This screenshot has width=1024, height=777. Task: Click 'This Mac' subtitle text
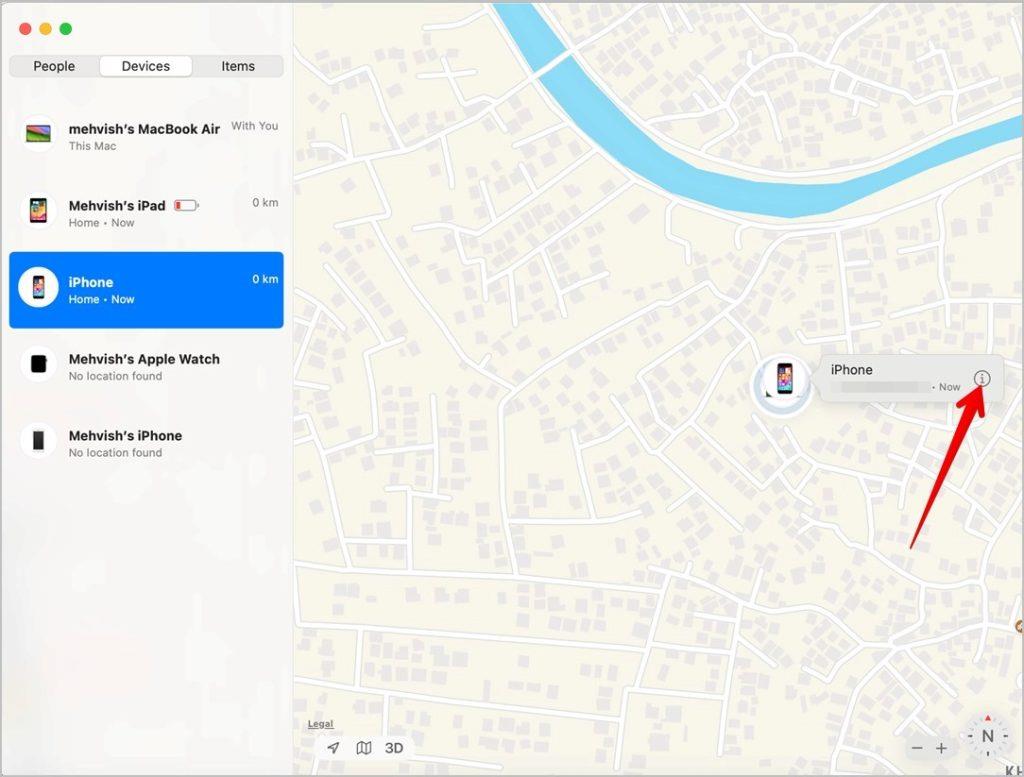[92, 146]
